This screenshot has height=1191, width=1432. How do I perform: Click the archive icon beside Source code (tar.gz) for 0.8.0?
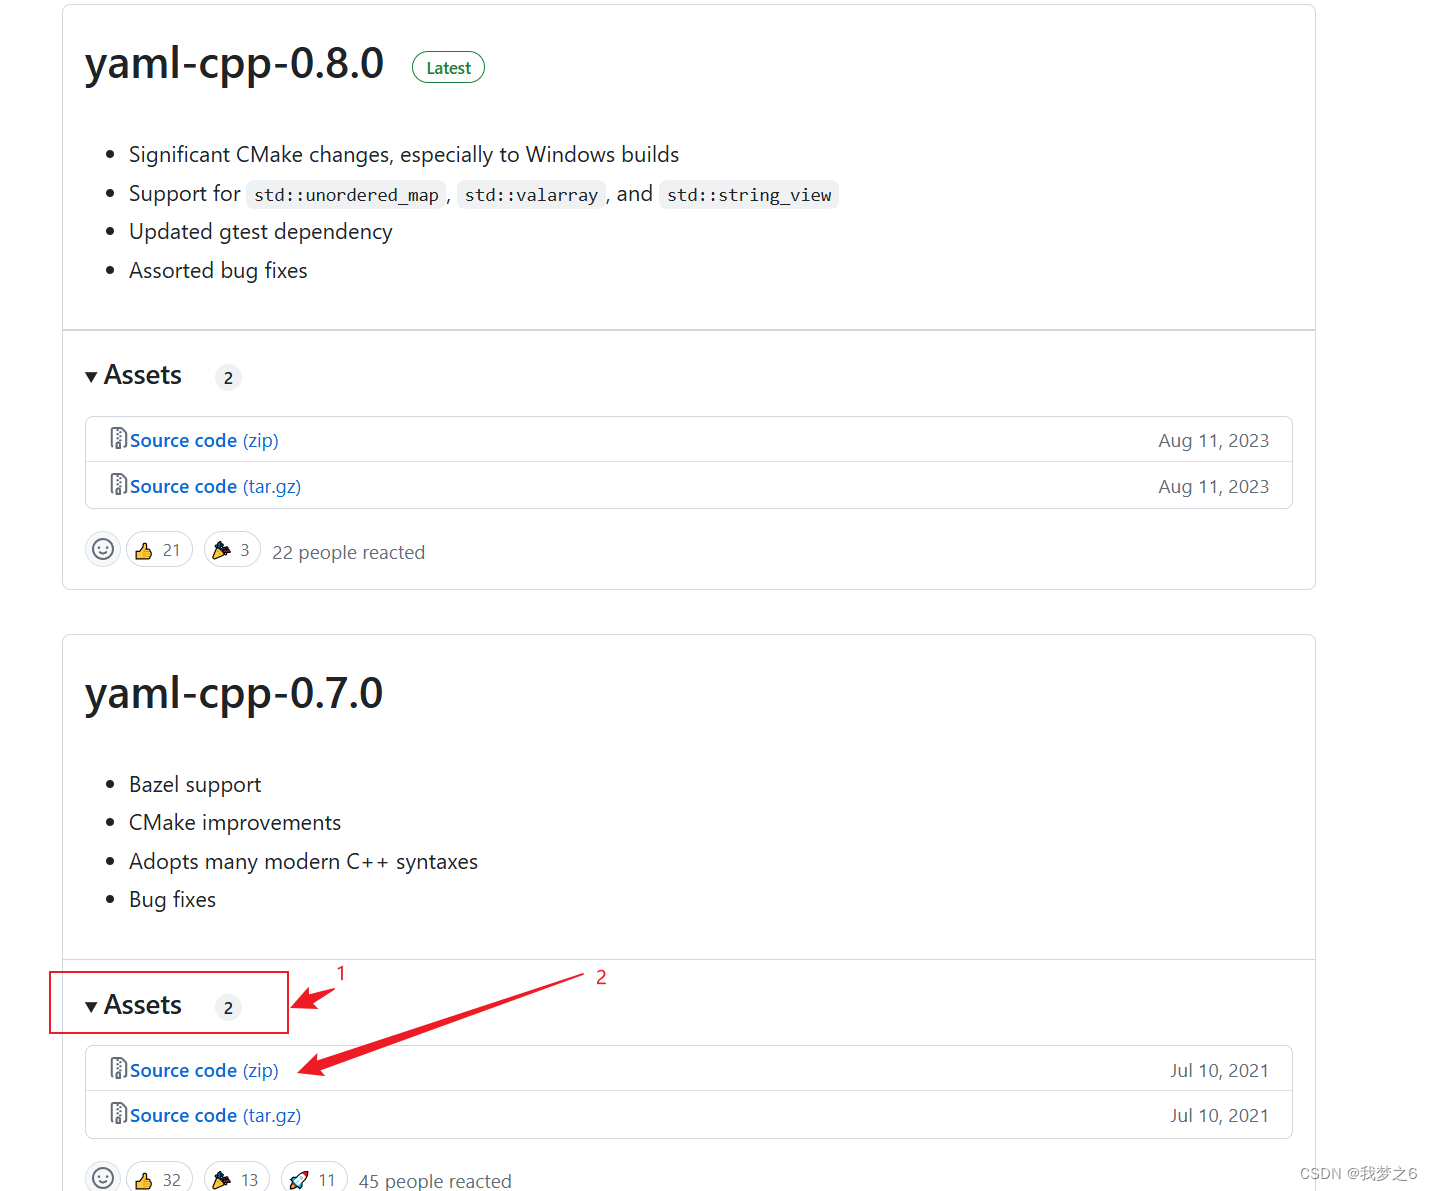point(117,485)
